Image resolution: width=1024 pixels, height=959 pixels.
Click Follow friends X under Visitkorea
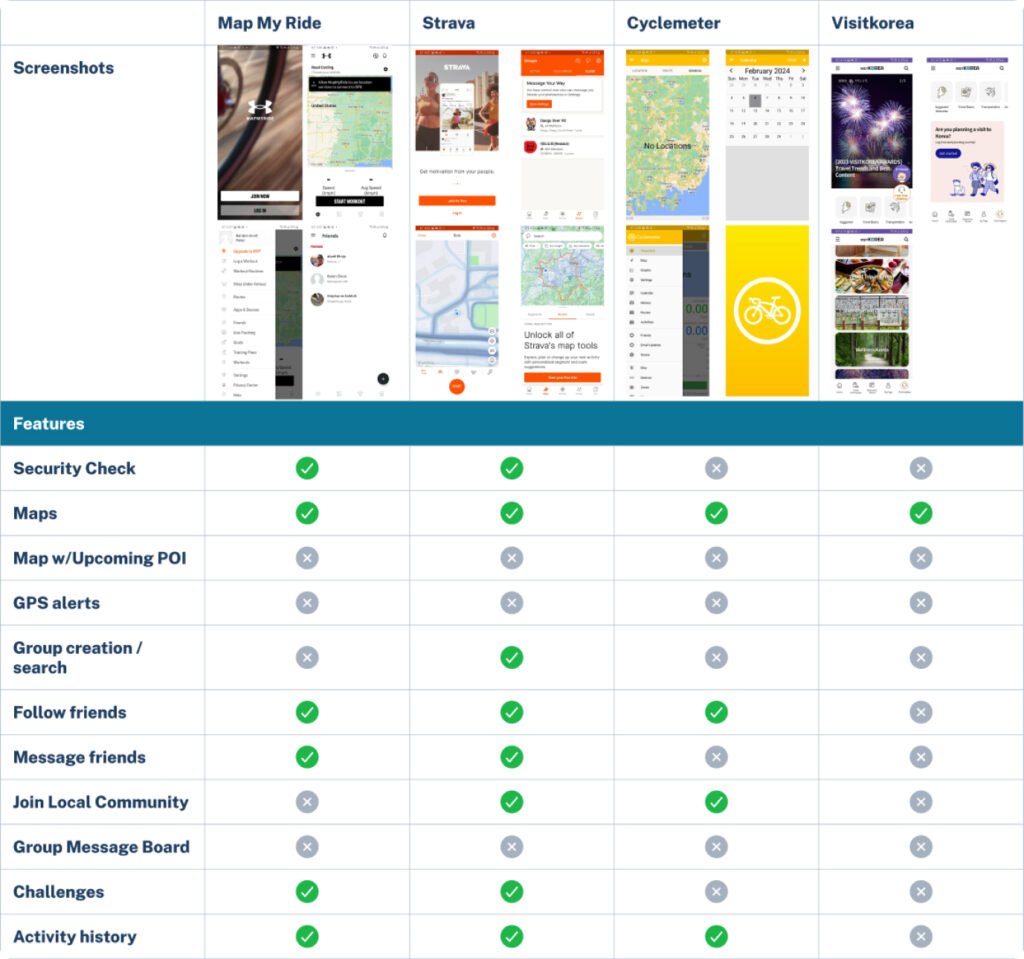921,712
